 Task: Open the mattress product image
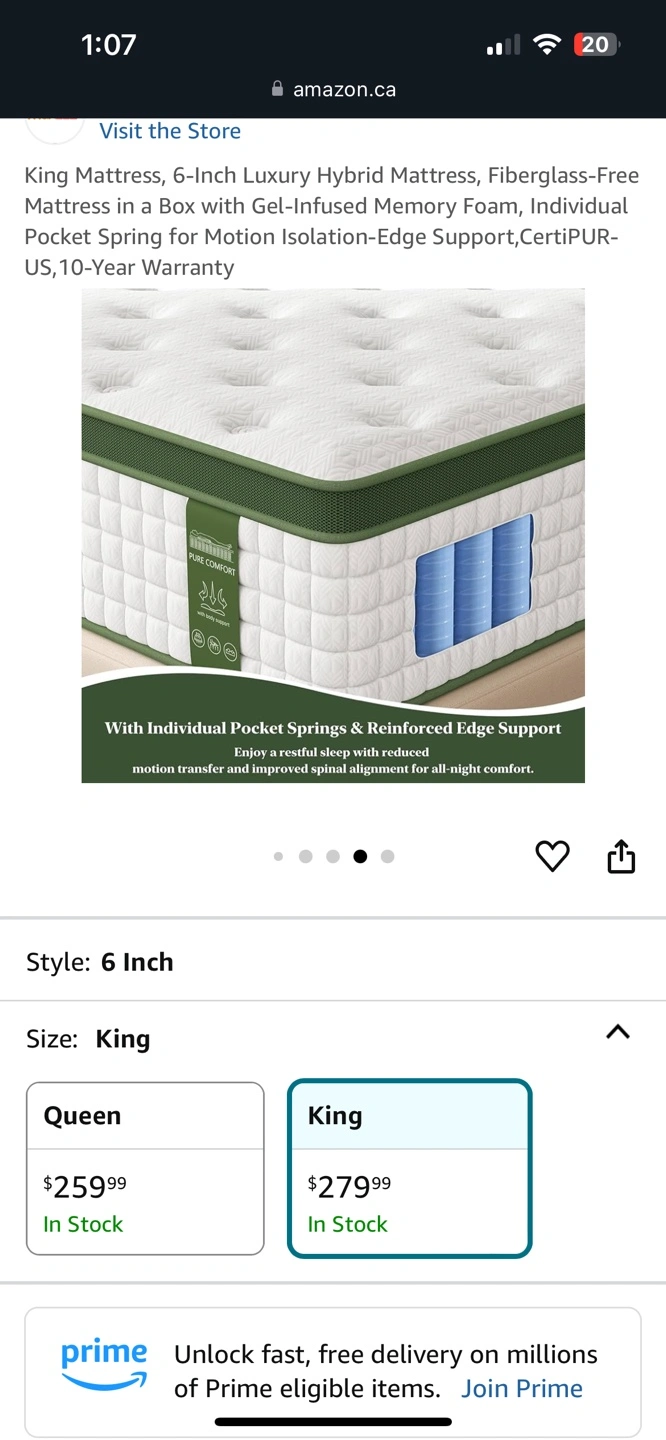(333, 536)
